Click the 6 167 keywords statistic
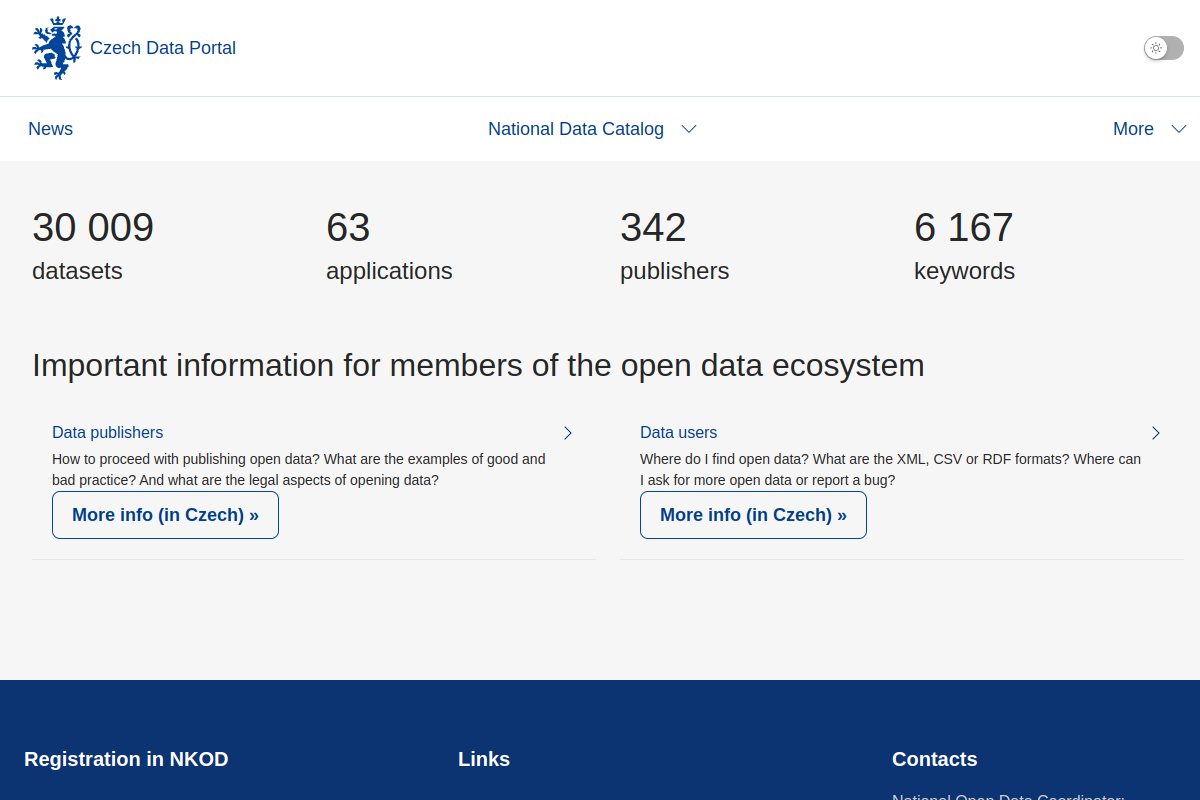 click(964, 246)
